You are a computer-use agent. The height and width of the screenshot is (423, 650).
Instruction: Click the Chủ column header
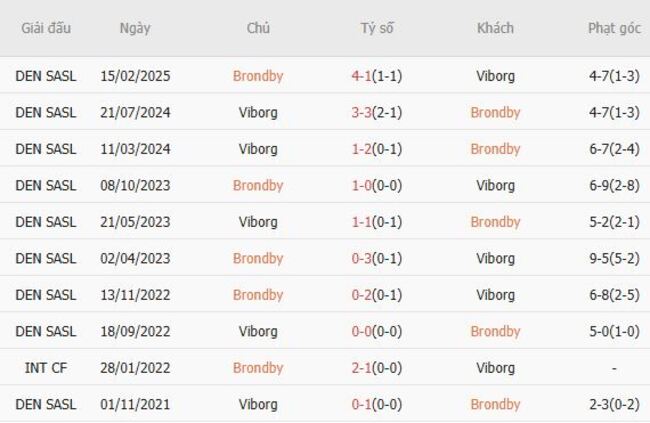[258, 28]
